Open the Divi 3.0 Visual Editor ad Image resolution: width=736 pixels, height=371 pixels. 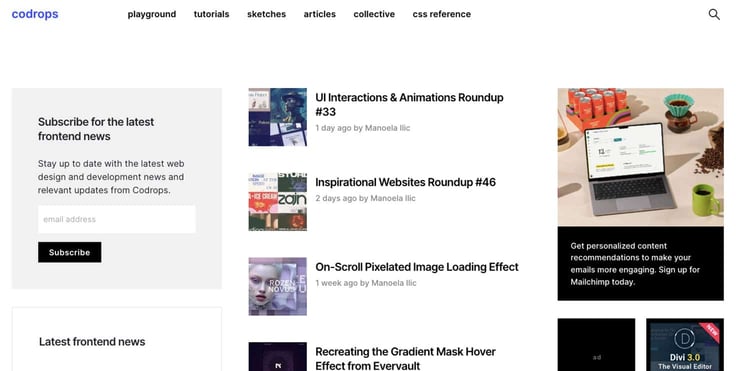coord(685,345)
